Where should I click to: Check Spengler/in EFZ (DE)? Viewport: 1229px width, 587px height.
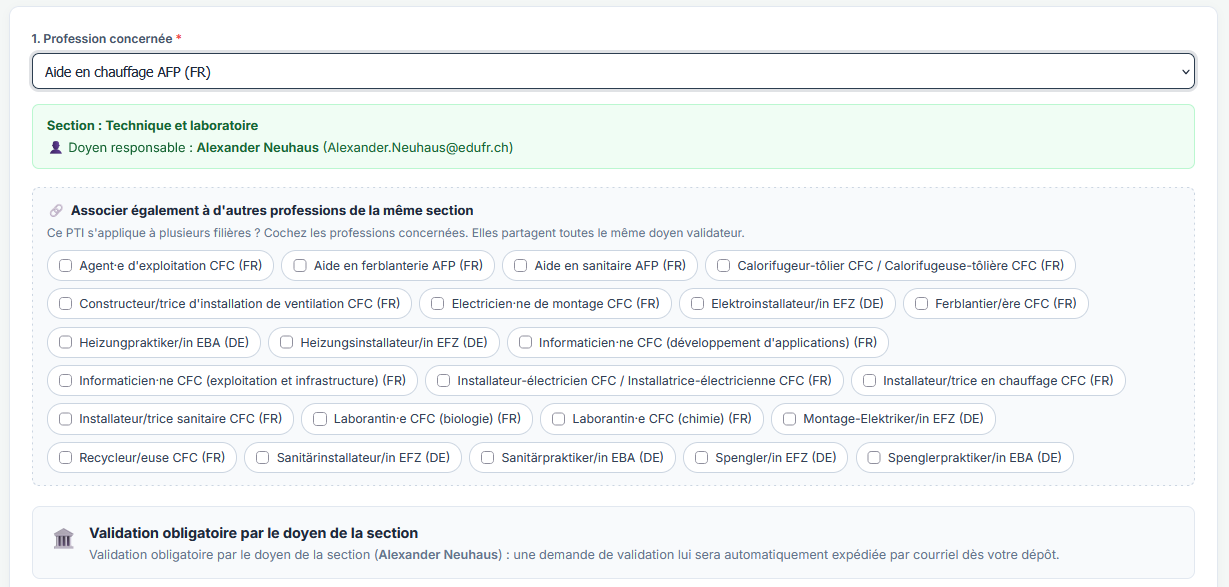pyautogui.click(x=702, y=458)
